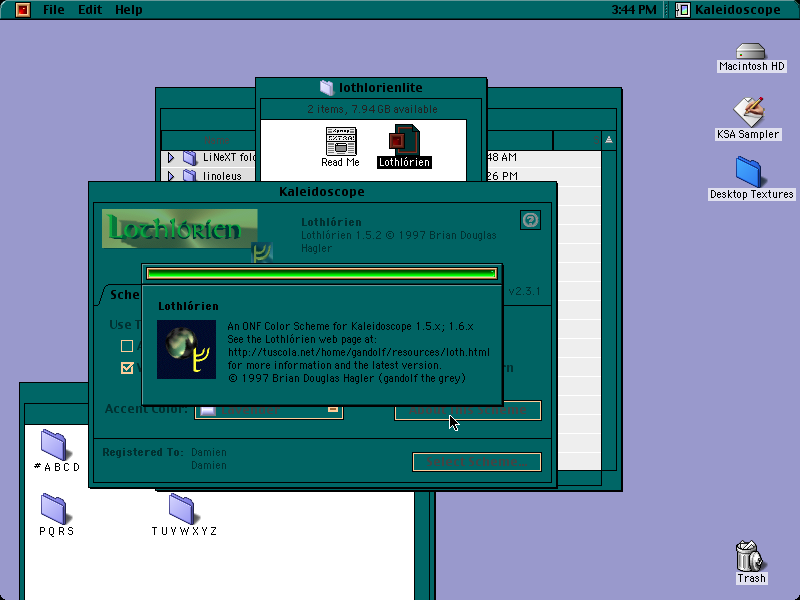Select the Desktop Textures folder
The height and width of the screenshot is (600, 800).
pos(751,178)
